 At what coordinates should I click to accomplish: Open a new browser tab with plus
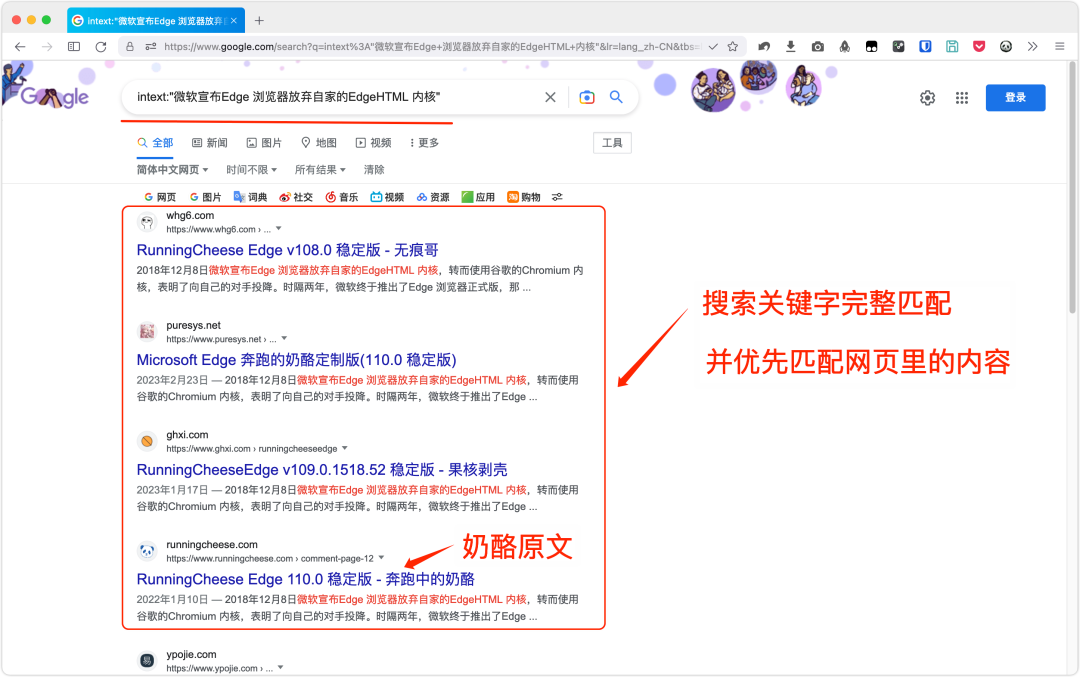(259, 21)
